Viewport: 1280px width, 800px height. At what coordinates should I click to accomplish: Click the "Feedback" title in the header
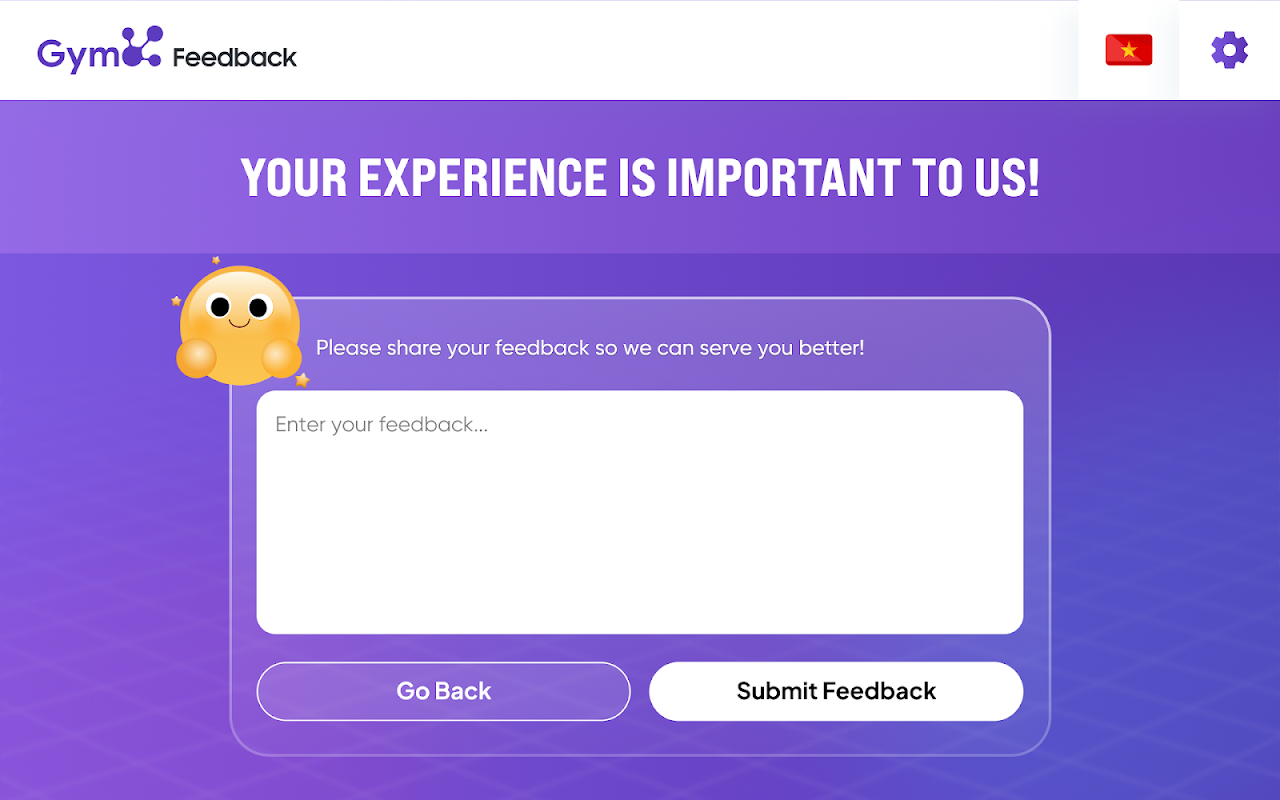tap(234, 57)
